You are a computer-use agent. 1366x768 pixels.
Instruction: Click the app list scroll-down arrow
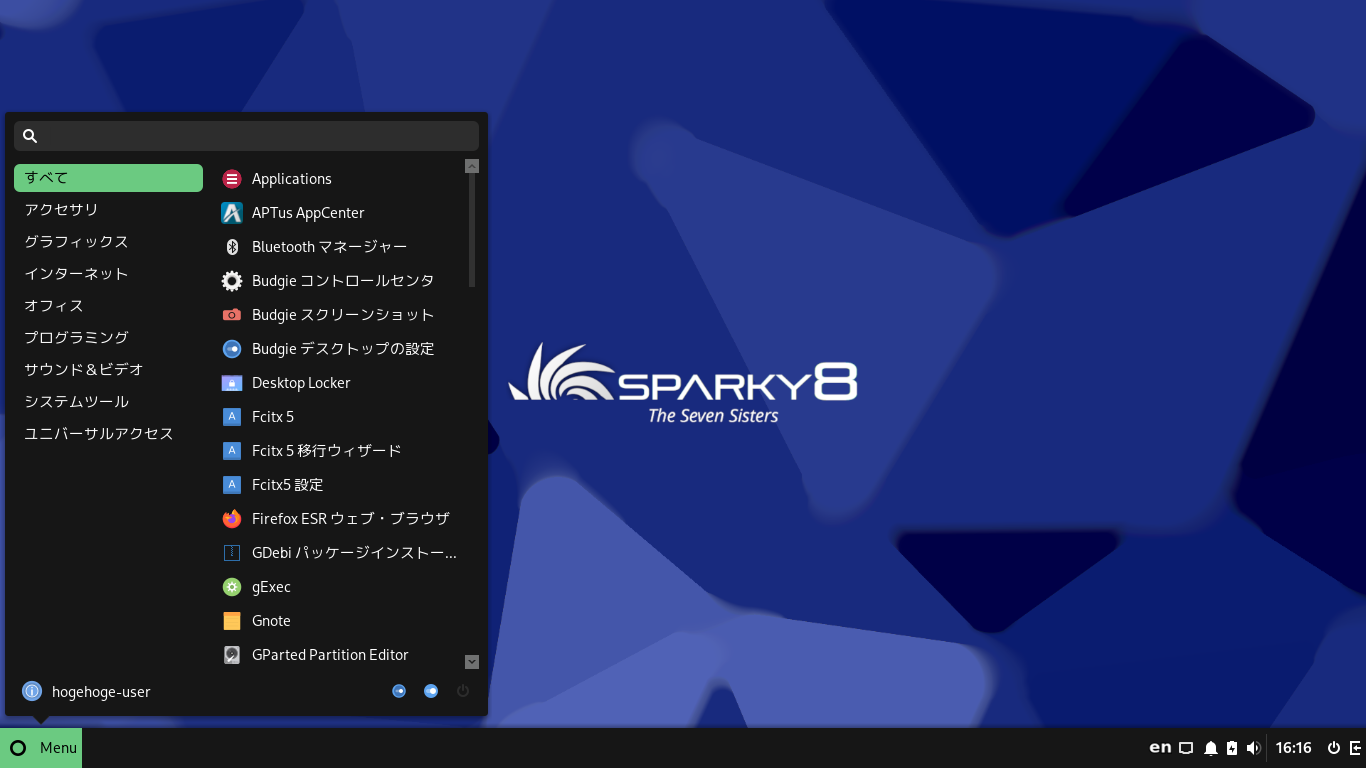coord(472,662)
